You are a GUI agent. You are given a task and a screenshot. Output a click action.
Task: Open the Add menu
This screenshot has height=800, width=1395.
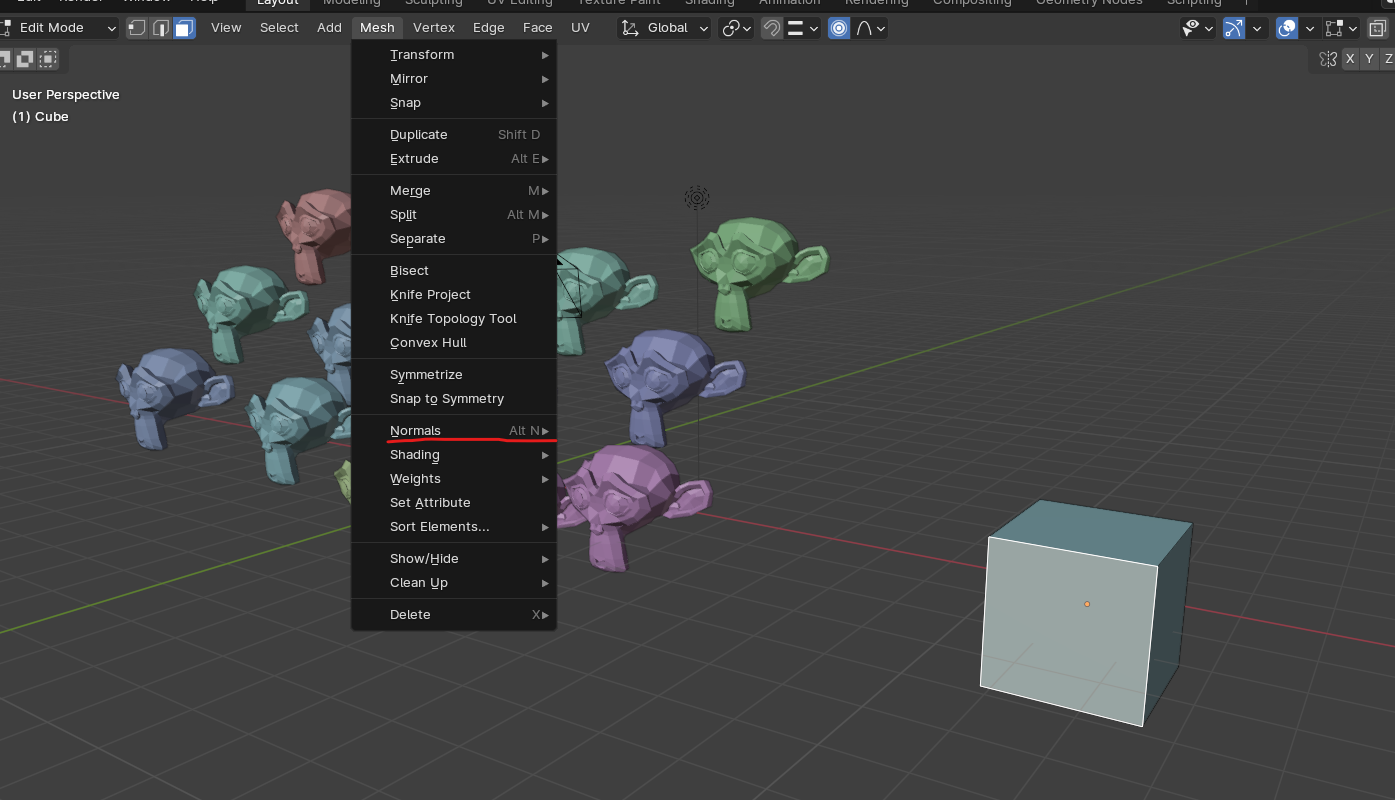(x=329, y=28)
